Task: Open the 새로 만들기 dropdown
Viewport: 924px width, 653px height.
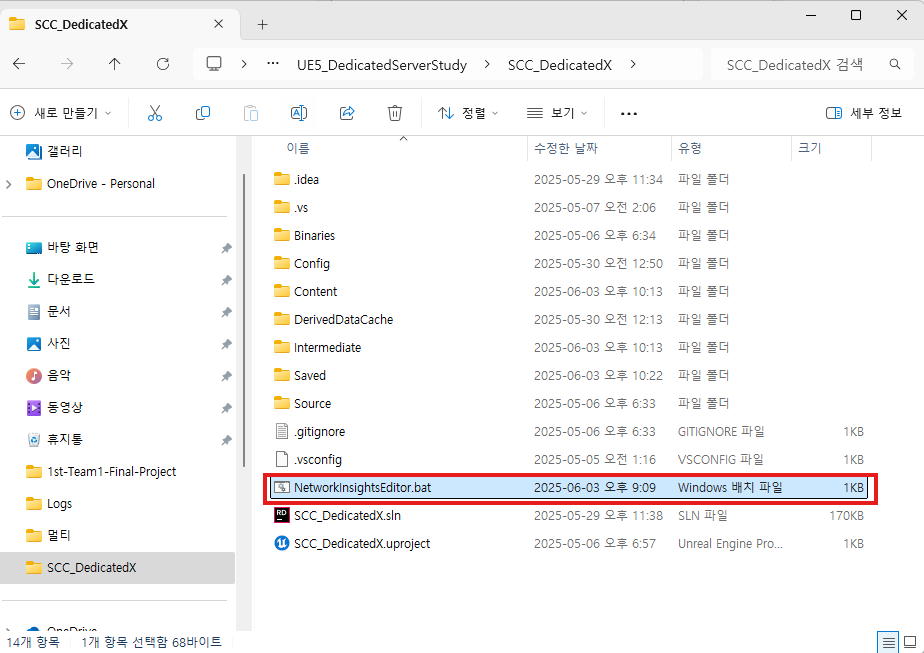Action: click(61, 113)
